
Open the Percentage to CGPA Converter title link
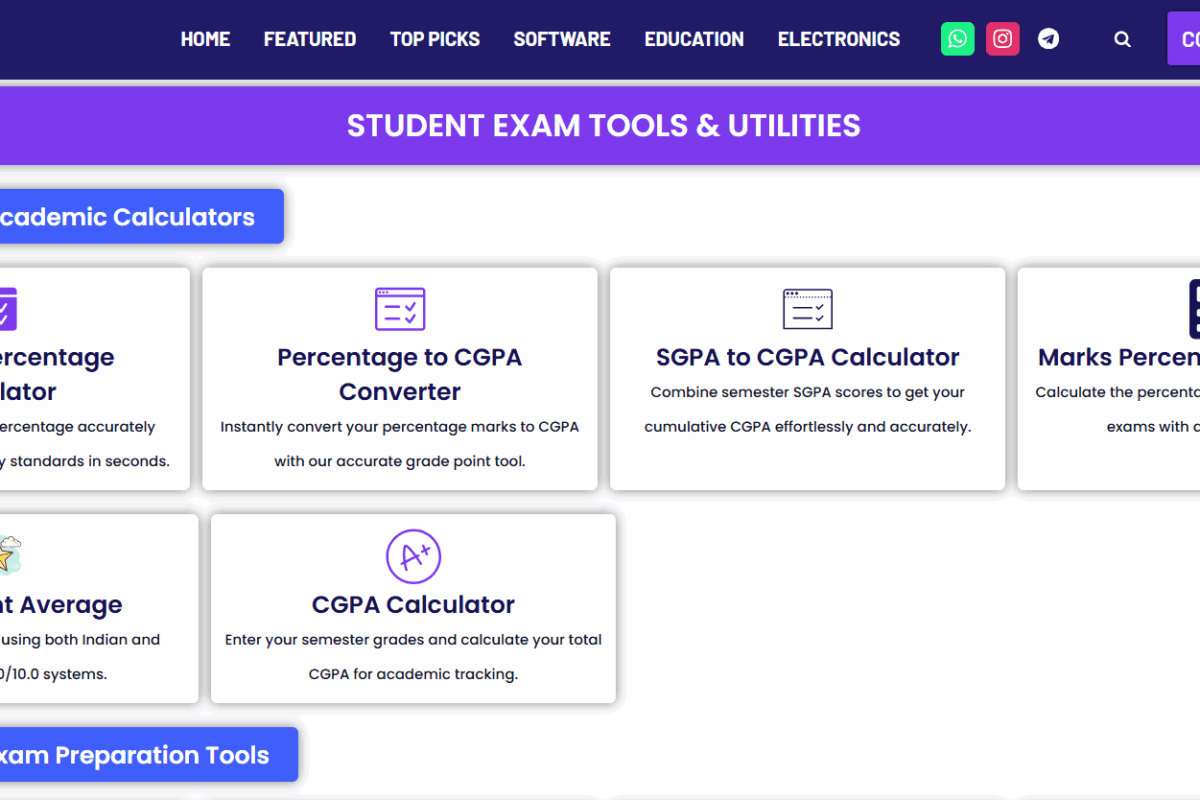click(400, 374)
